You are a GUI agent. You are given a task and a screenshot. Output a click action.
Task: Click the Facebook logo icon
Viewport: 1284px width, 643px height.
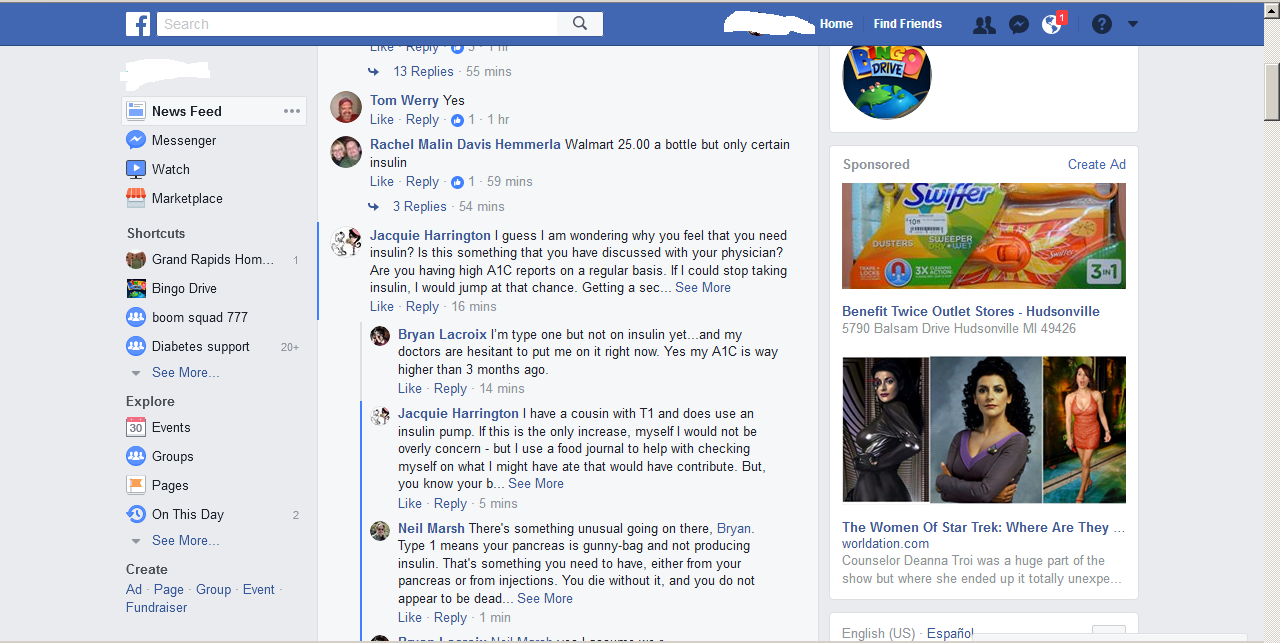138,24
